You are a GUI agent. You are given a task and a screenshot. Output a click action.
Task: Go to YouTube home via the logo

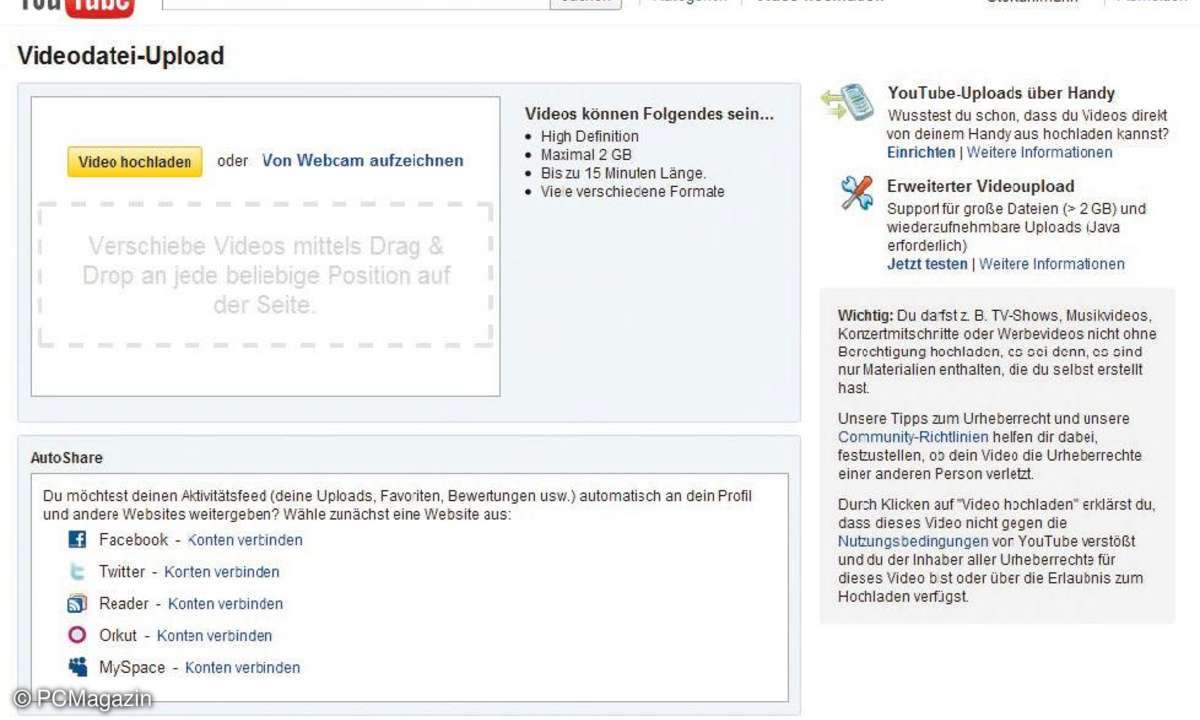(76, 8)
